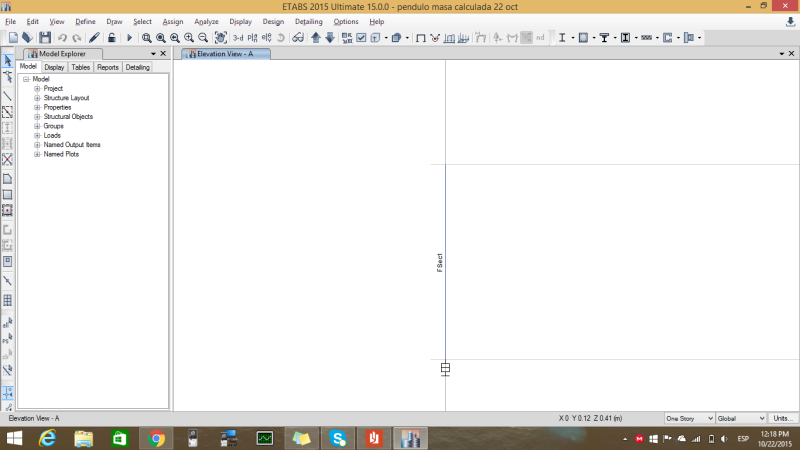800x450 pixels.
Task: Click the Windows Start button
Action: pyautogui.click(x=14, y=438)
